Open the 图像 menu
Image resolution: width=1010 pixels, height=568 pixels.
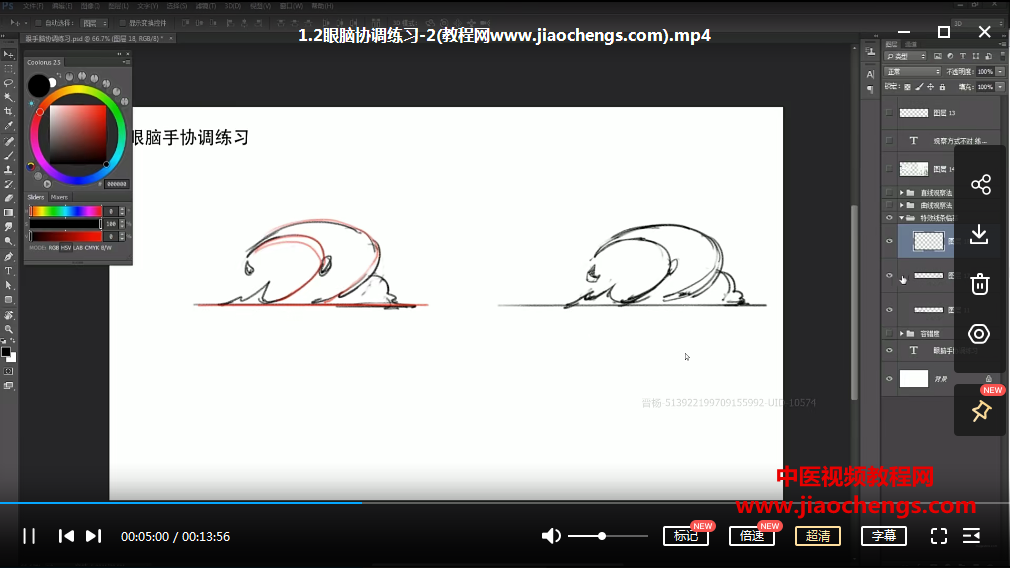90,6
